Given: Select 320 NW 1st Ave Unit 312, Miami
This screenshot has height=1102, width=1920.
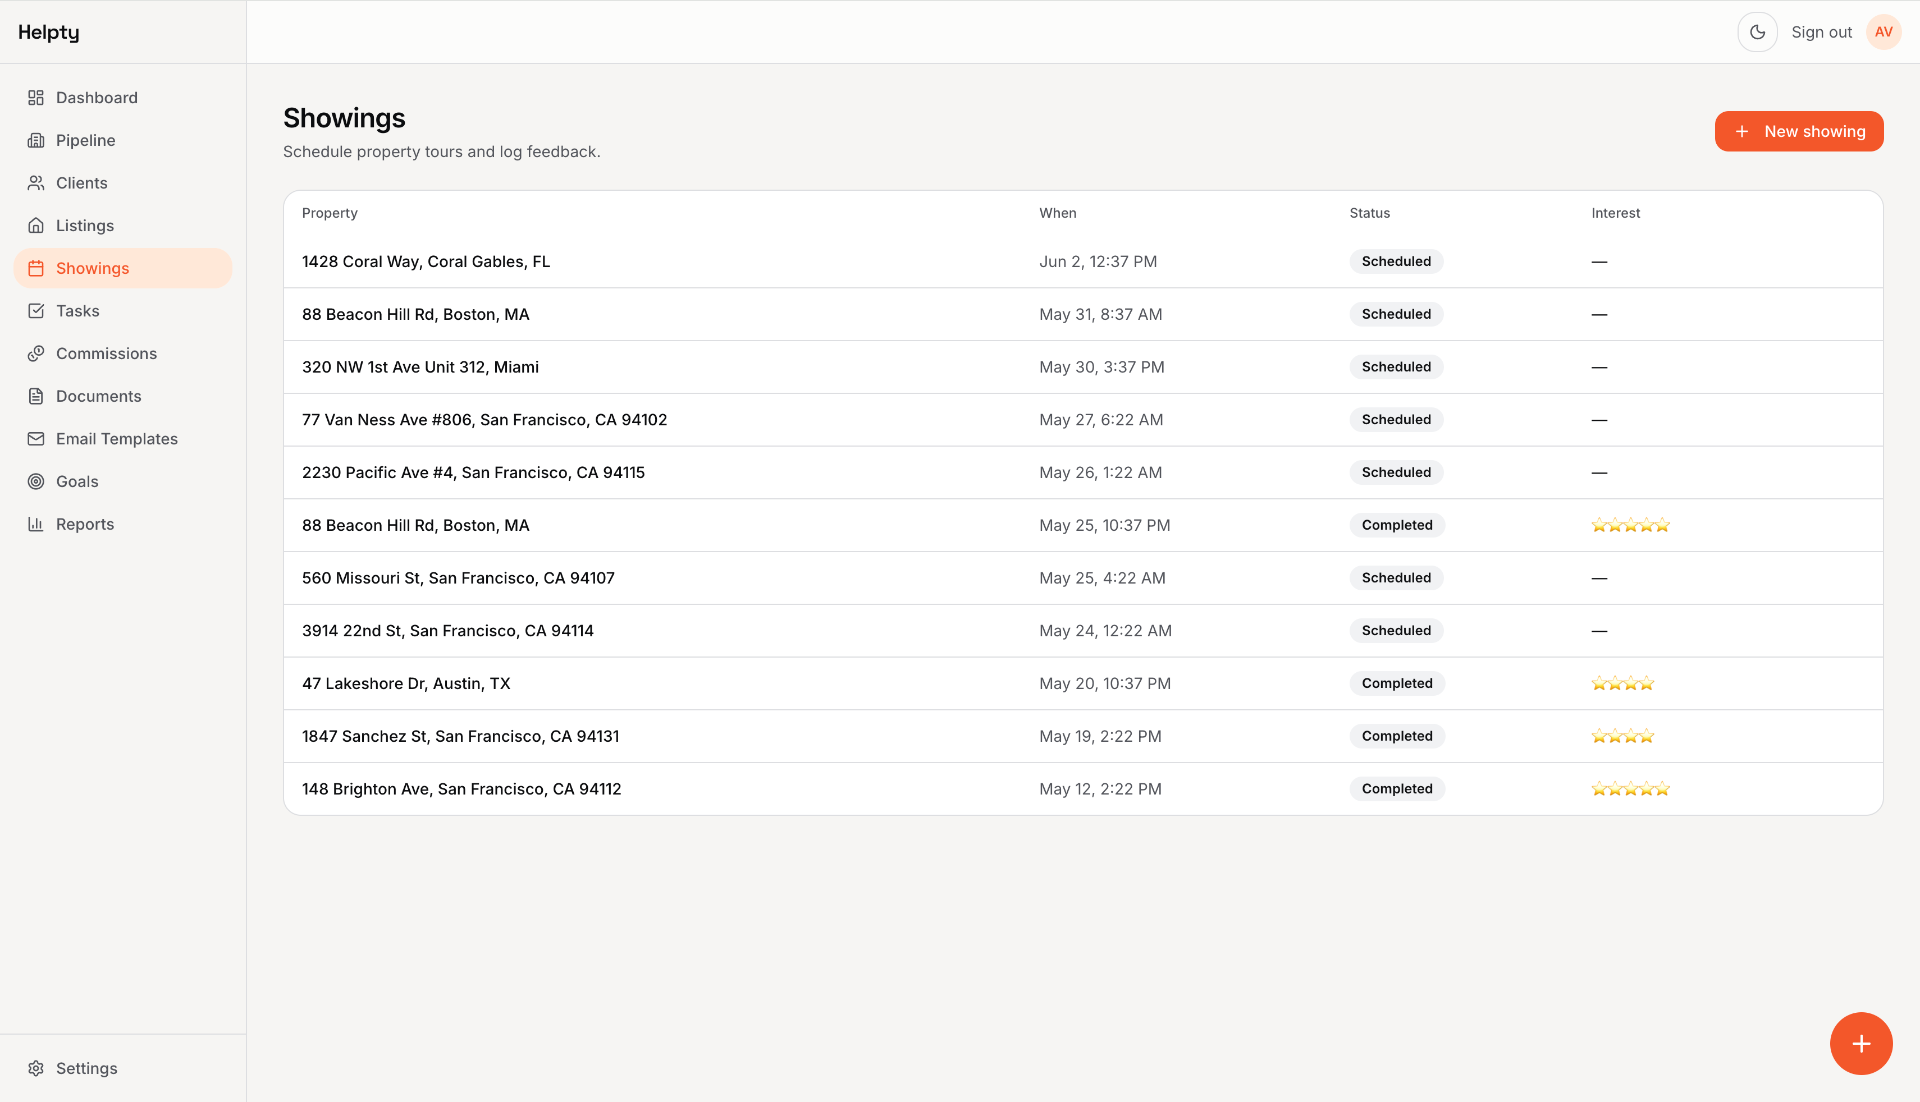Looking at the screenshot, I should (x=1083, y=368).
